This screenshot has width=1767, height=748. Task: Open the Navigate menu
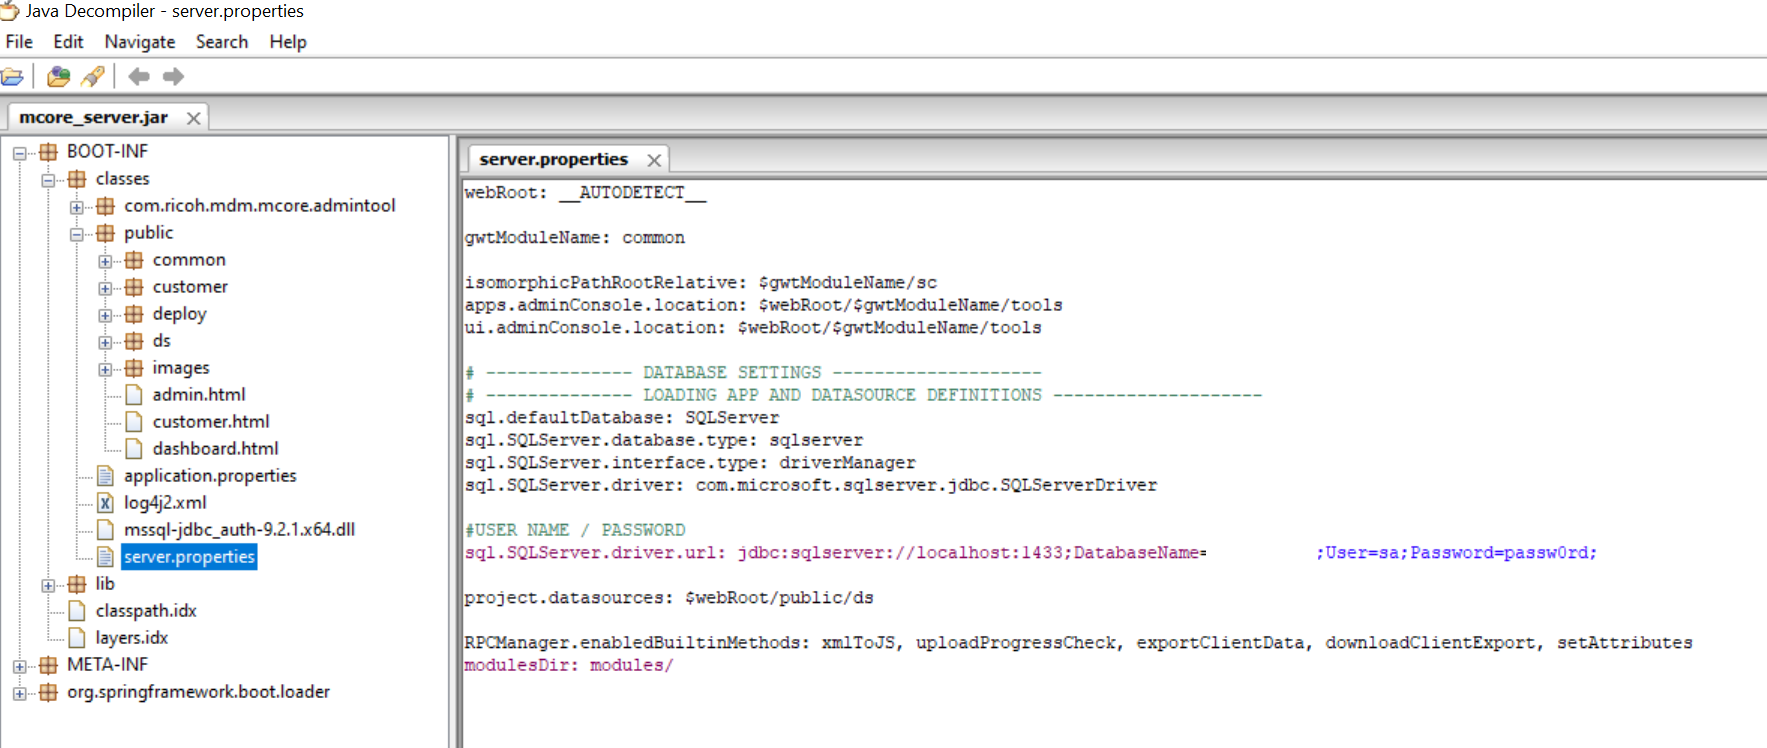point(140,42)
